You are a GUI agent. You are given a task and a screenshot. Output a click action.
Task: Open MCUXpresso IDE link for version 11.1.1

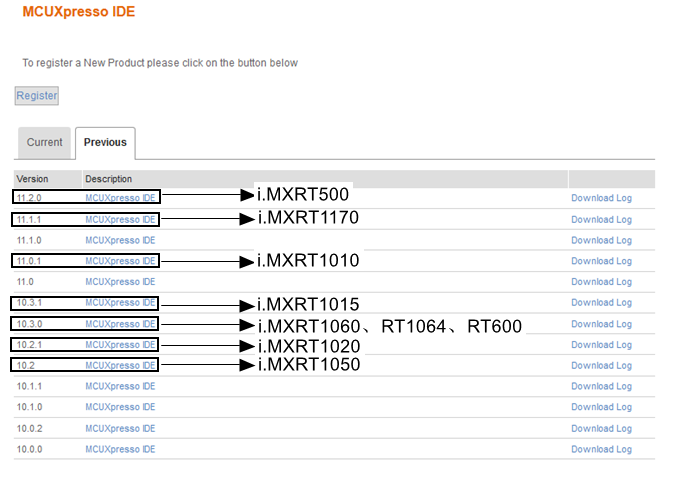coord(120,220)
